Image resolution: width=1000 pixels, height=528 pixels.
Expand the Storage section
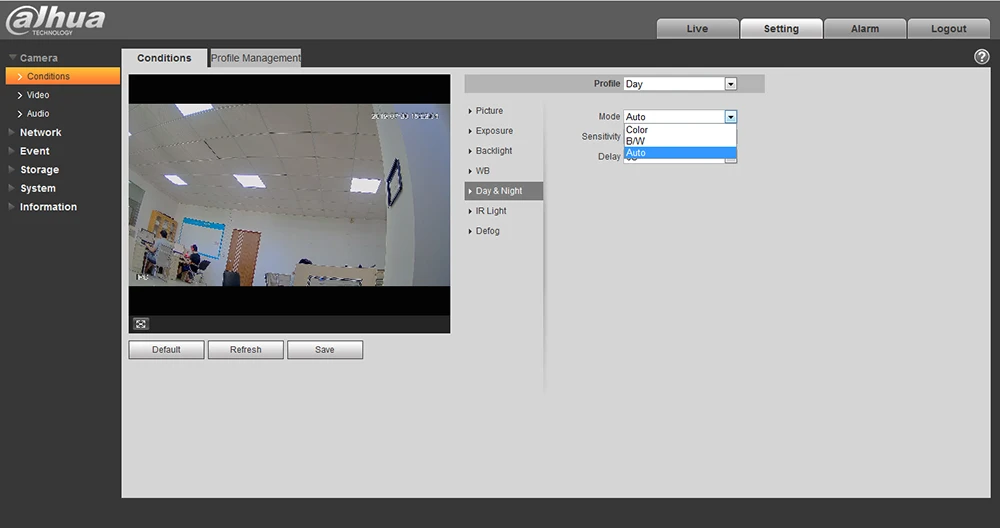pyautogui.click(x=39, y=170)
